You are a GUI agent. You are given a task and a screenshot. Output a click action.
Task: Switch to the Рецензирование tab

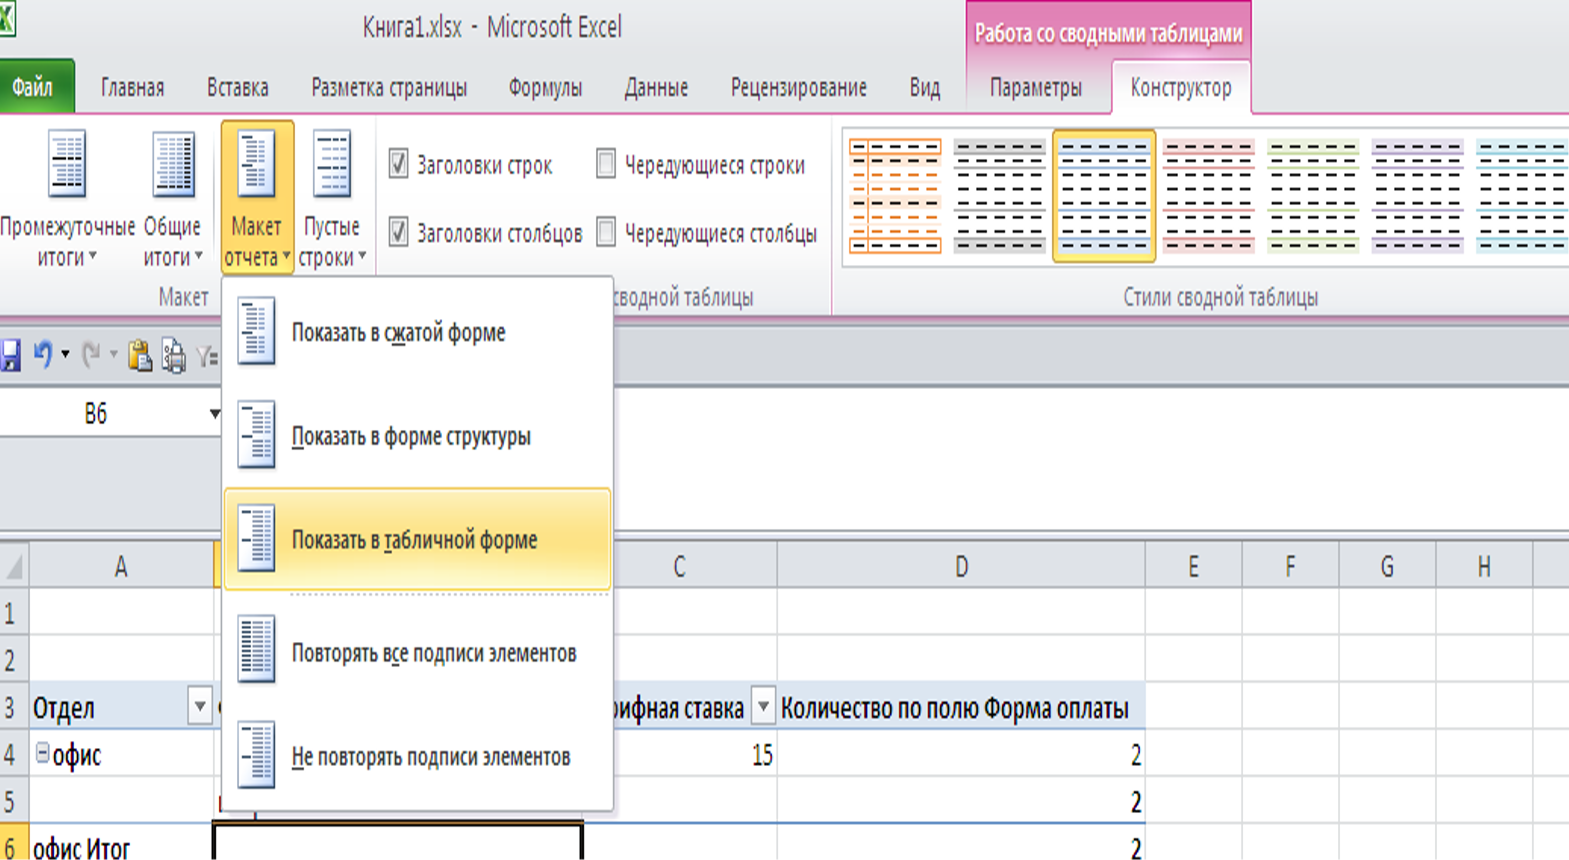pyautogui.click(x=799, y=88)
